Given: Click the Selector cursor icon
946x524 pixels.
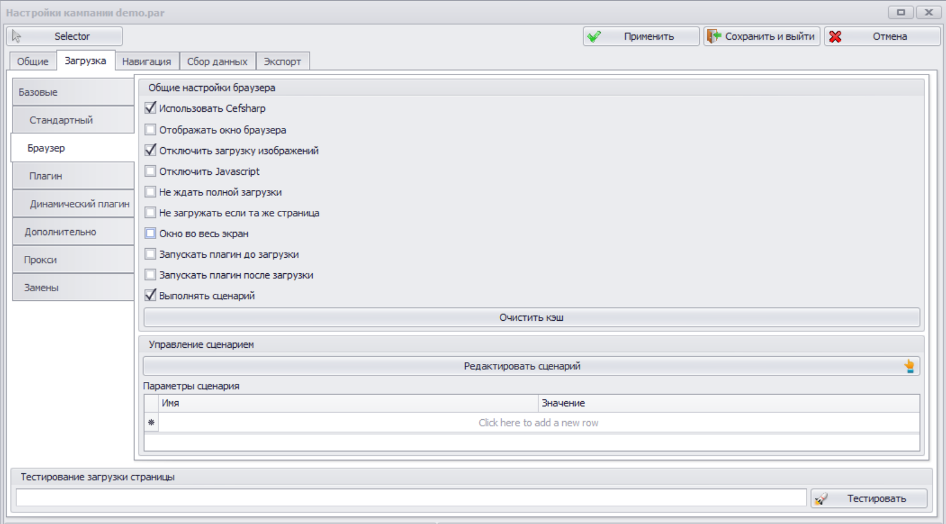Looking at the screenshot, I should (x=16, y=36).
